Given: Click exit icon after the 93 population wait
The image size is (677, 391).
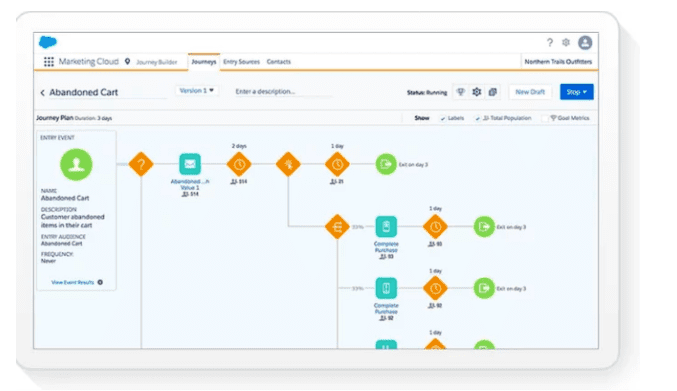Looking at the screenshot, I should 484,227.
